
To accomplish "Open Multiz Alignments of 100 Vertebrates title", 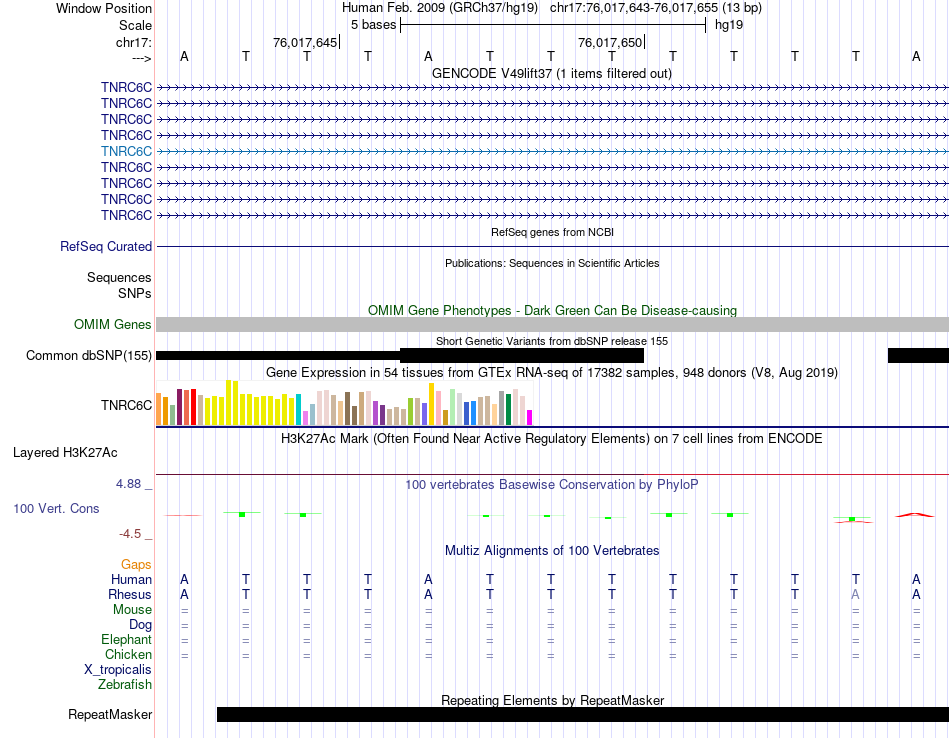I will click(552, 551).
